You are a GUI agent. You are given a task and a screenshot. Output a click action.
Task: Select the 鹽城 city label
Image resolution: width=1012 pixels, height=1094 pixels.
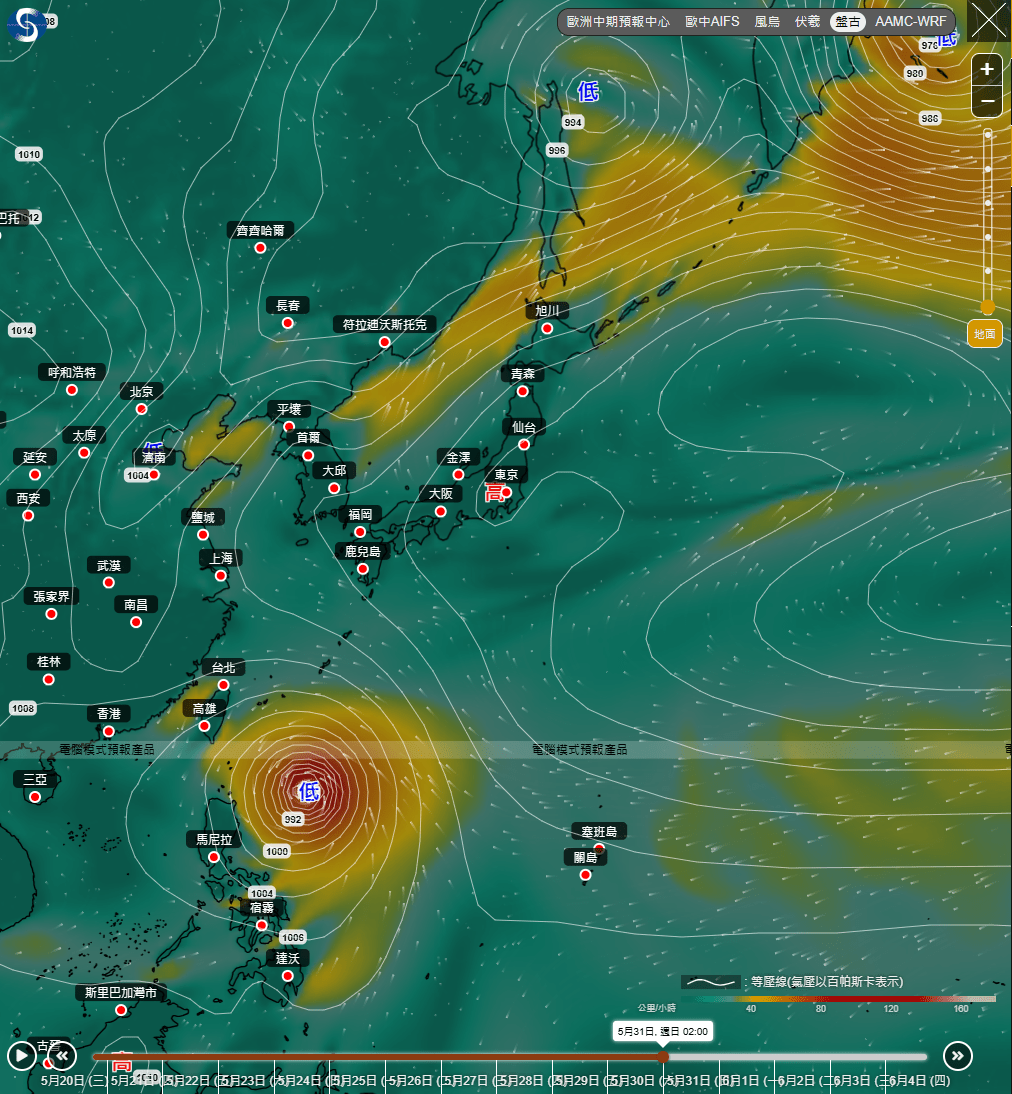pos(203,518)
